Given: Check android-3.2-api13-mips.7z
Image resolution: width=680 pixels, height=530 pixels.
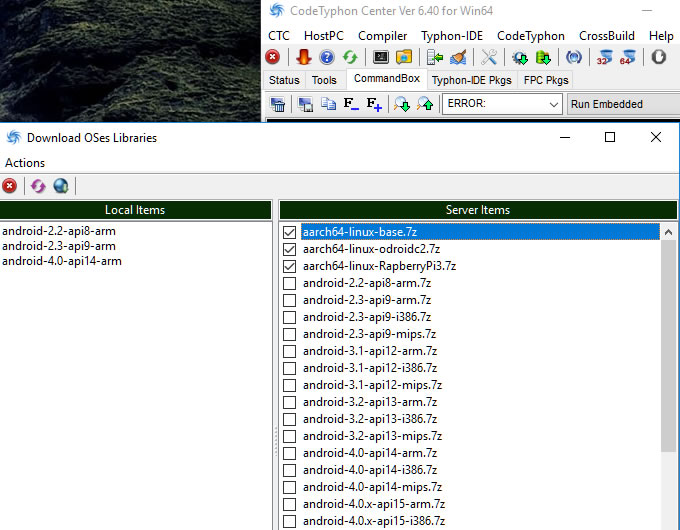Looking at the screenshot, I should [289, 436].
